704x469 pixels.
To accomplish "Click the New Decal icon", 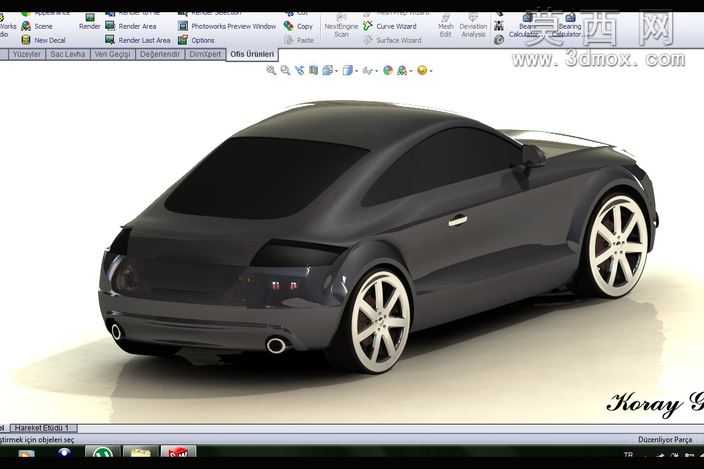I will point(26,40).
